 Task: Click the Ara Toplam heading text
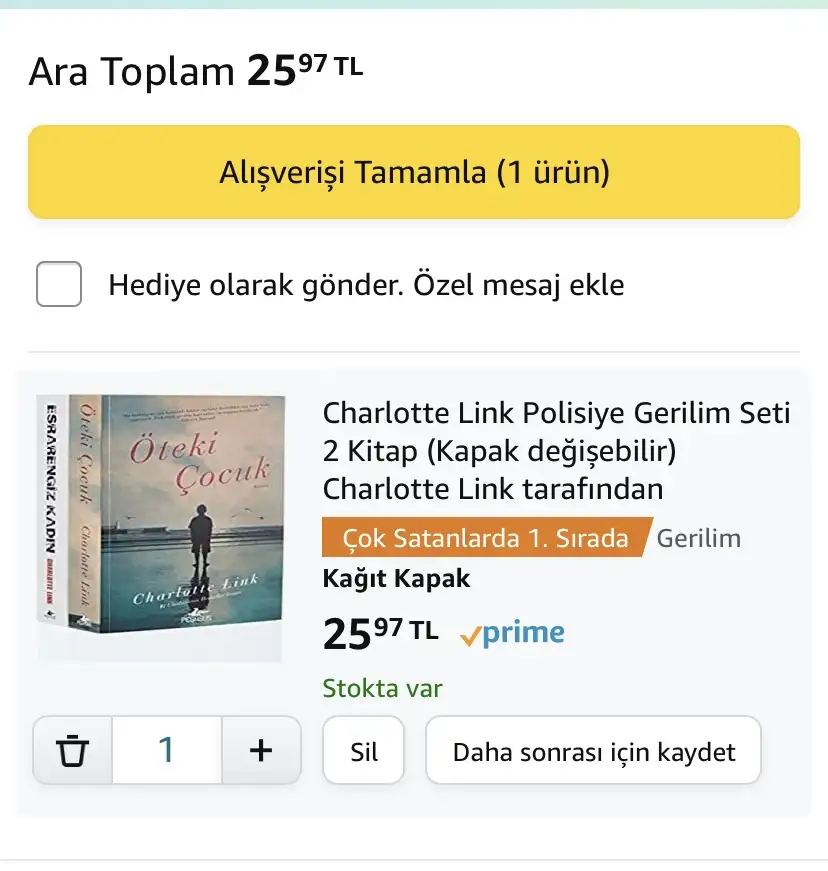pyautogui.click(x=132, y=72)
